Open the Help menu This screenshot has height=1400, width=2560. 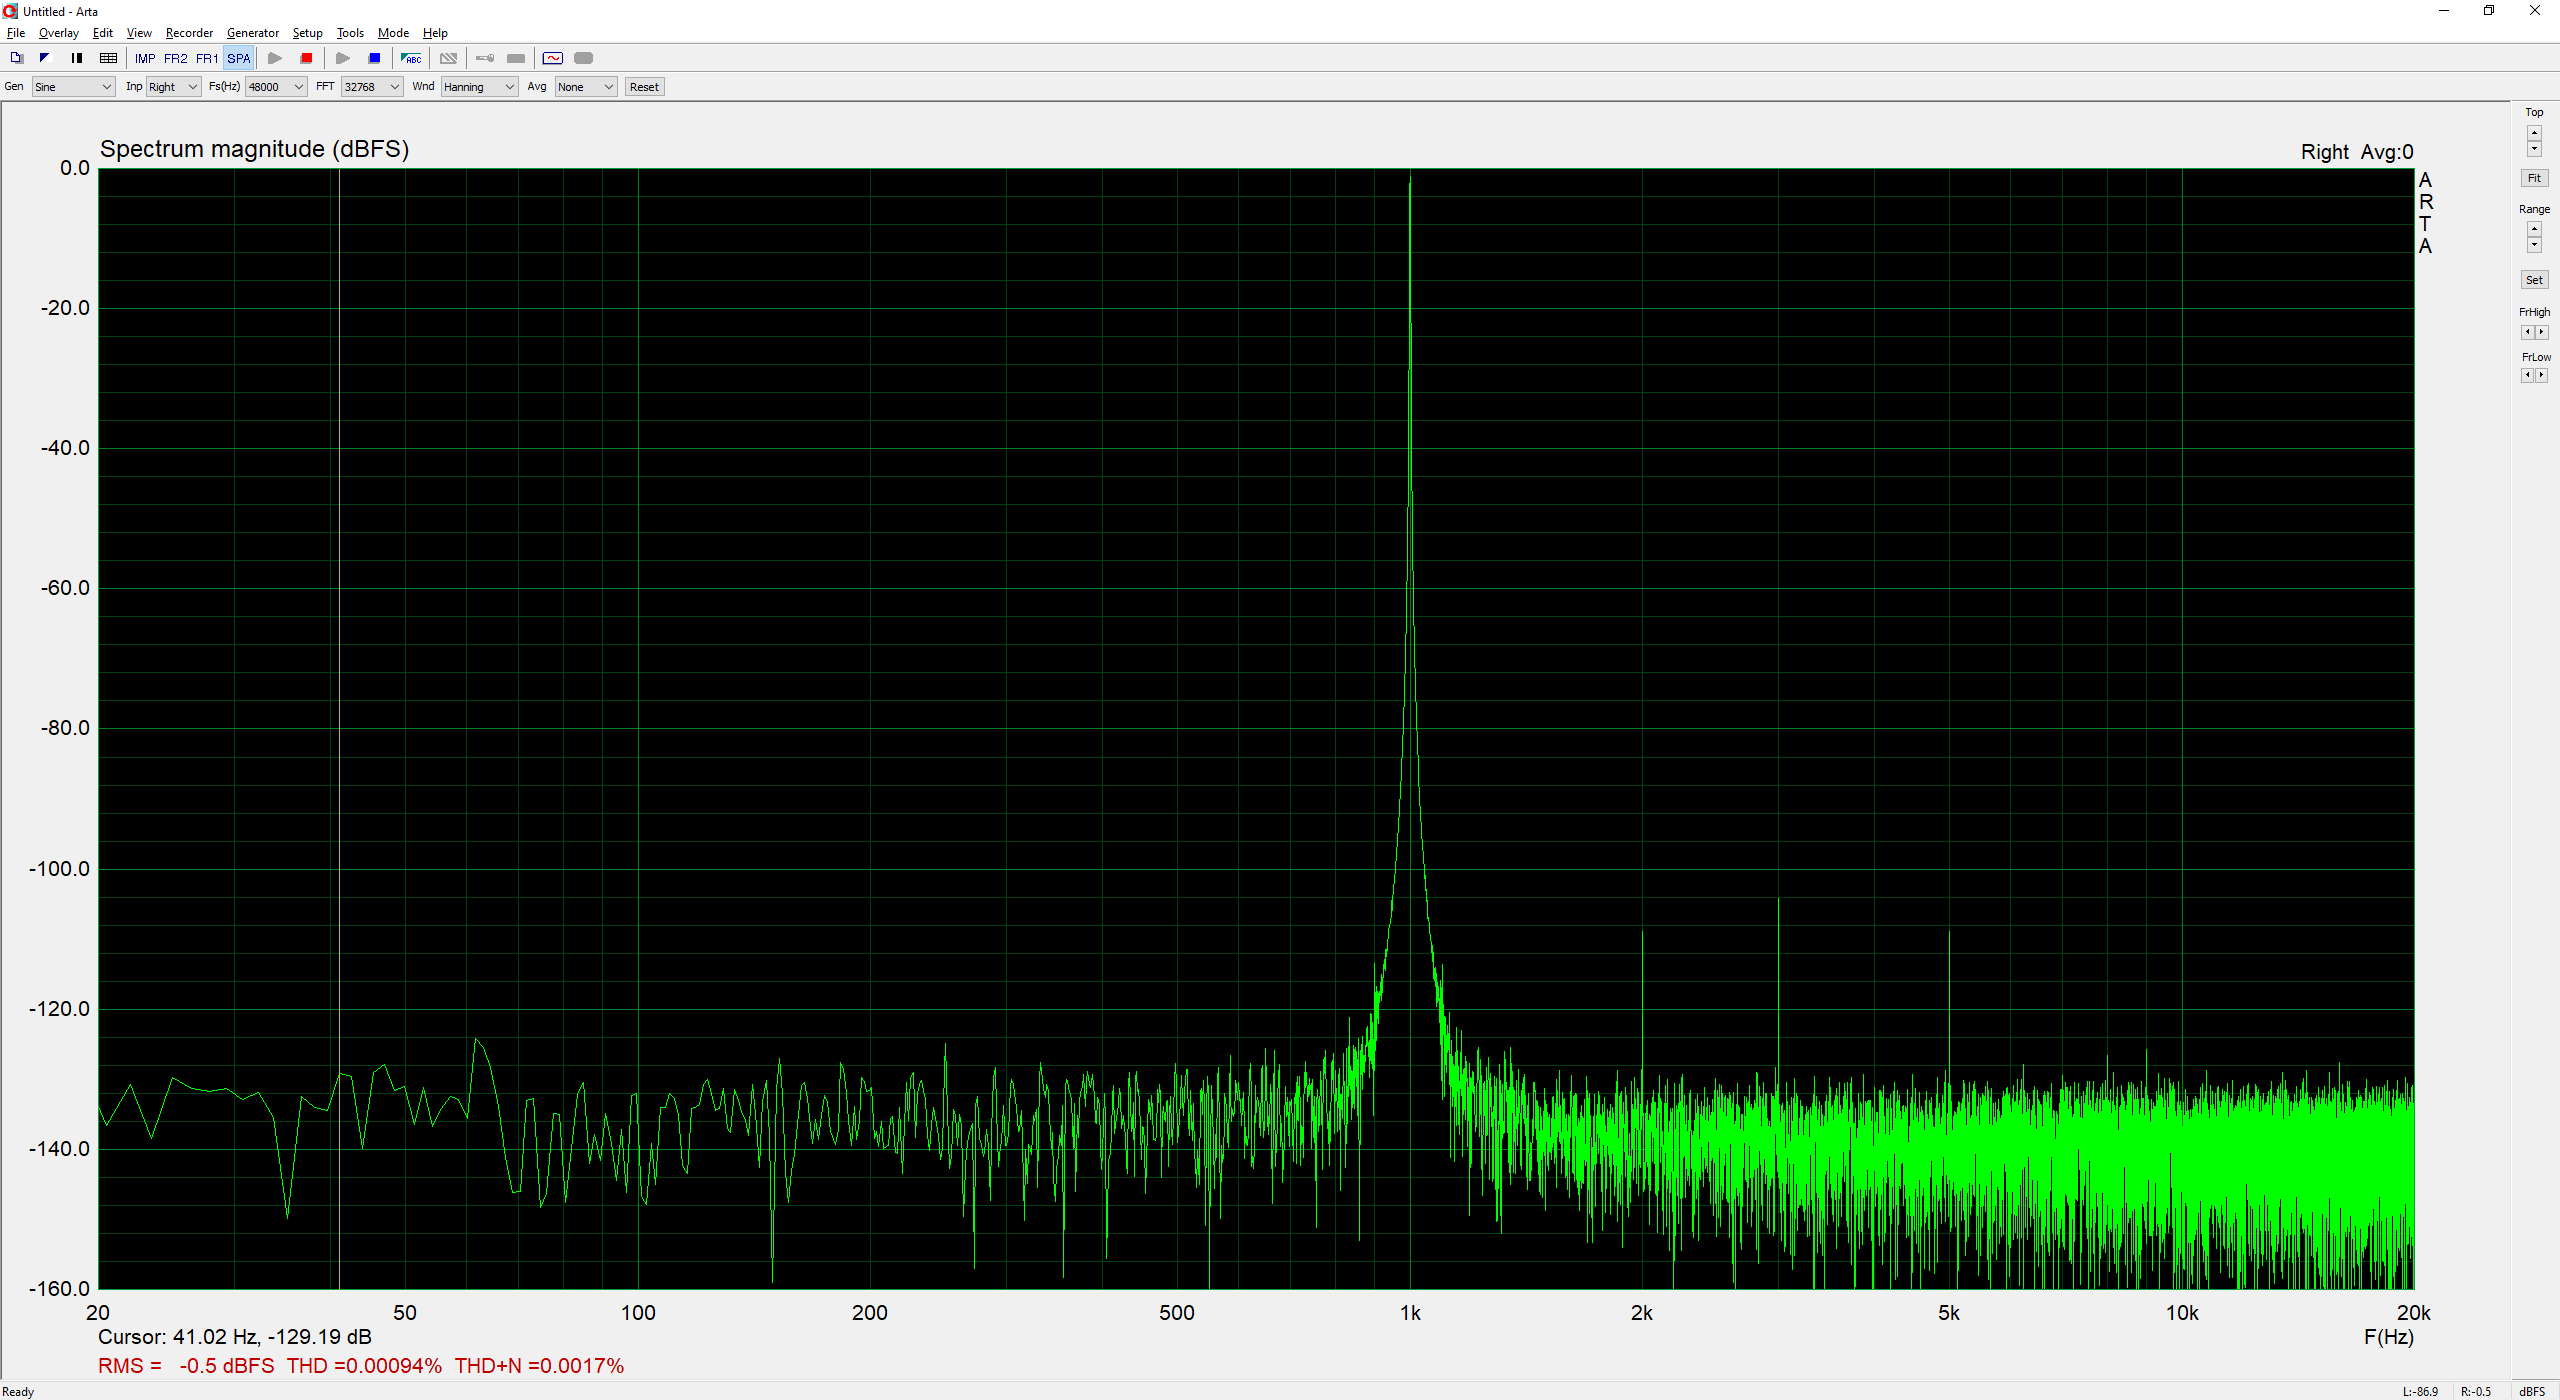(435, 33)
